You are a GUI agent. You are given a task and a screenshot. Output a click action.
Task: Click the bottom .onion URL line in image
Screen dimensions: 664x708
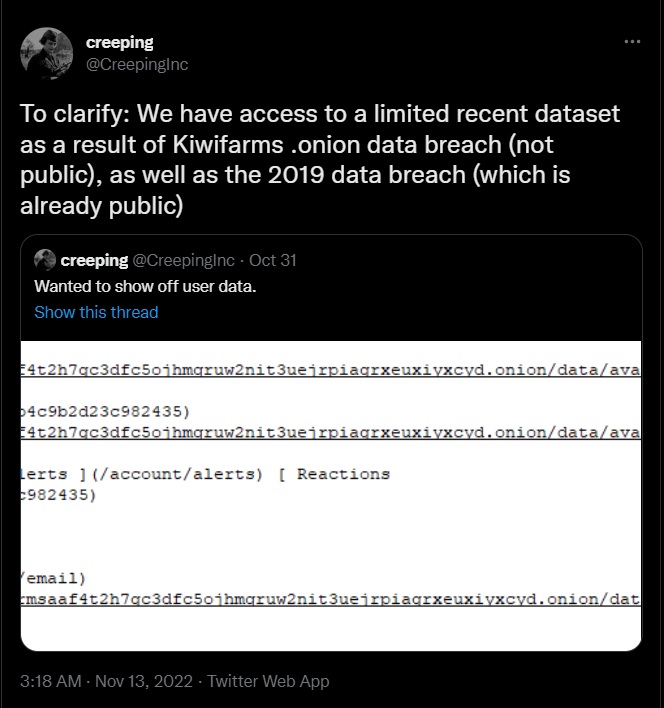331,599
